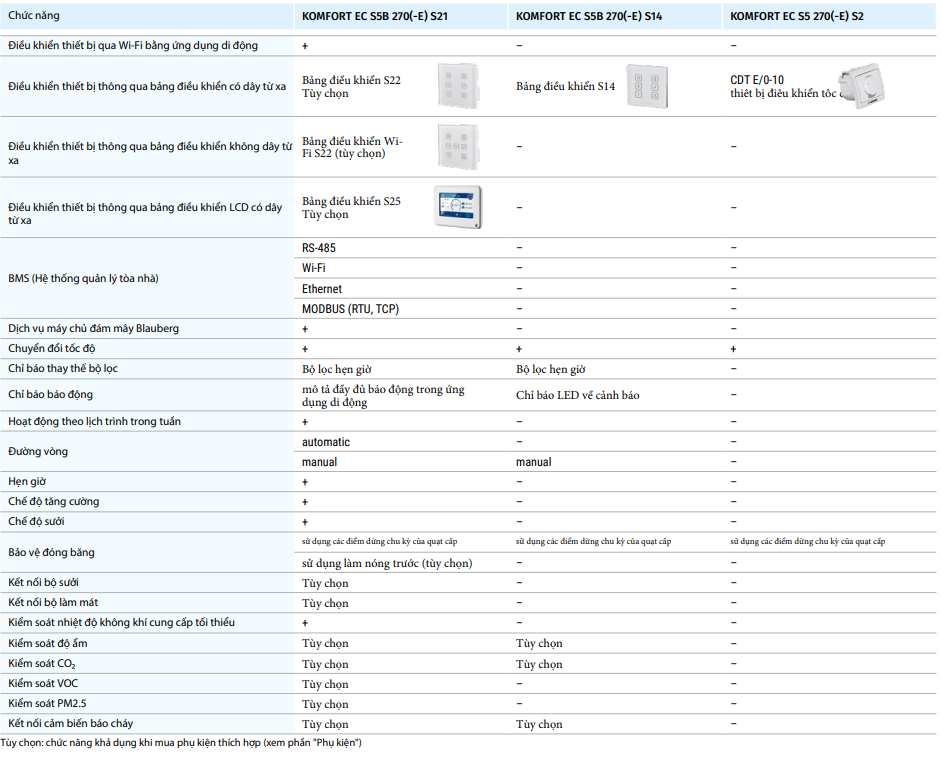This screenshot has width=942, height=762.
Task: Click 'Hoạt động theo lịch trình trong tuần' label
Action: tap(94, 421)
